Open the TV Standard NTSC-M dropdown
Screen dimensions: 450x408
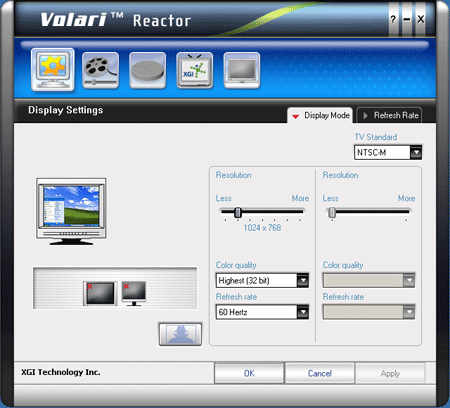coord(388,153)
